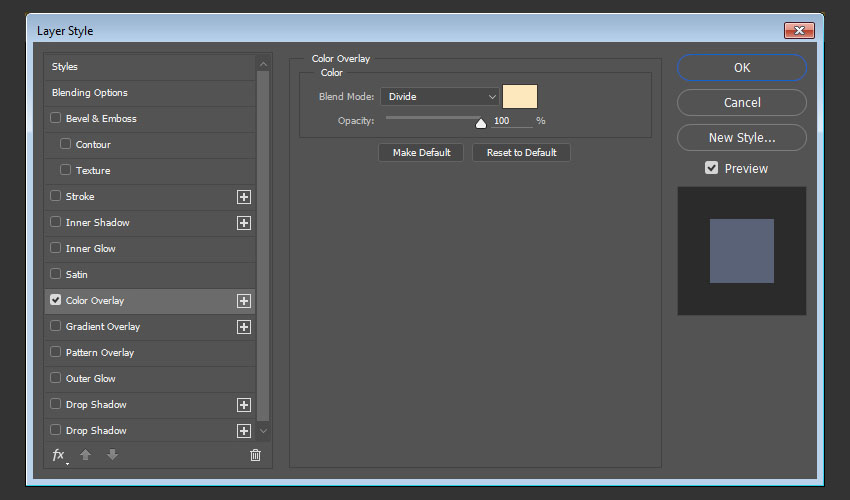850x500 pixels.
Task: Uncheck the Color Overlay checkbox
Action: (x=56, y=300)
